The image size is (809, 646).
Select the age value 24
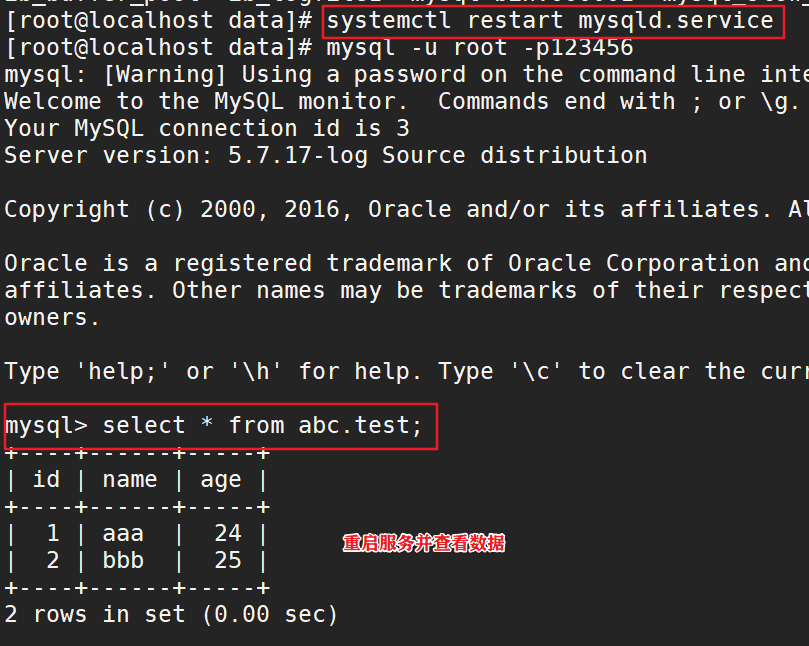point(228,534)
